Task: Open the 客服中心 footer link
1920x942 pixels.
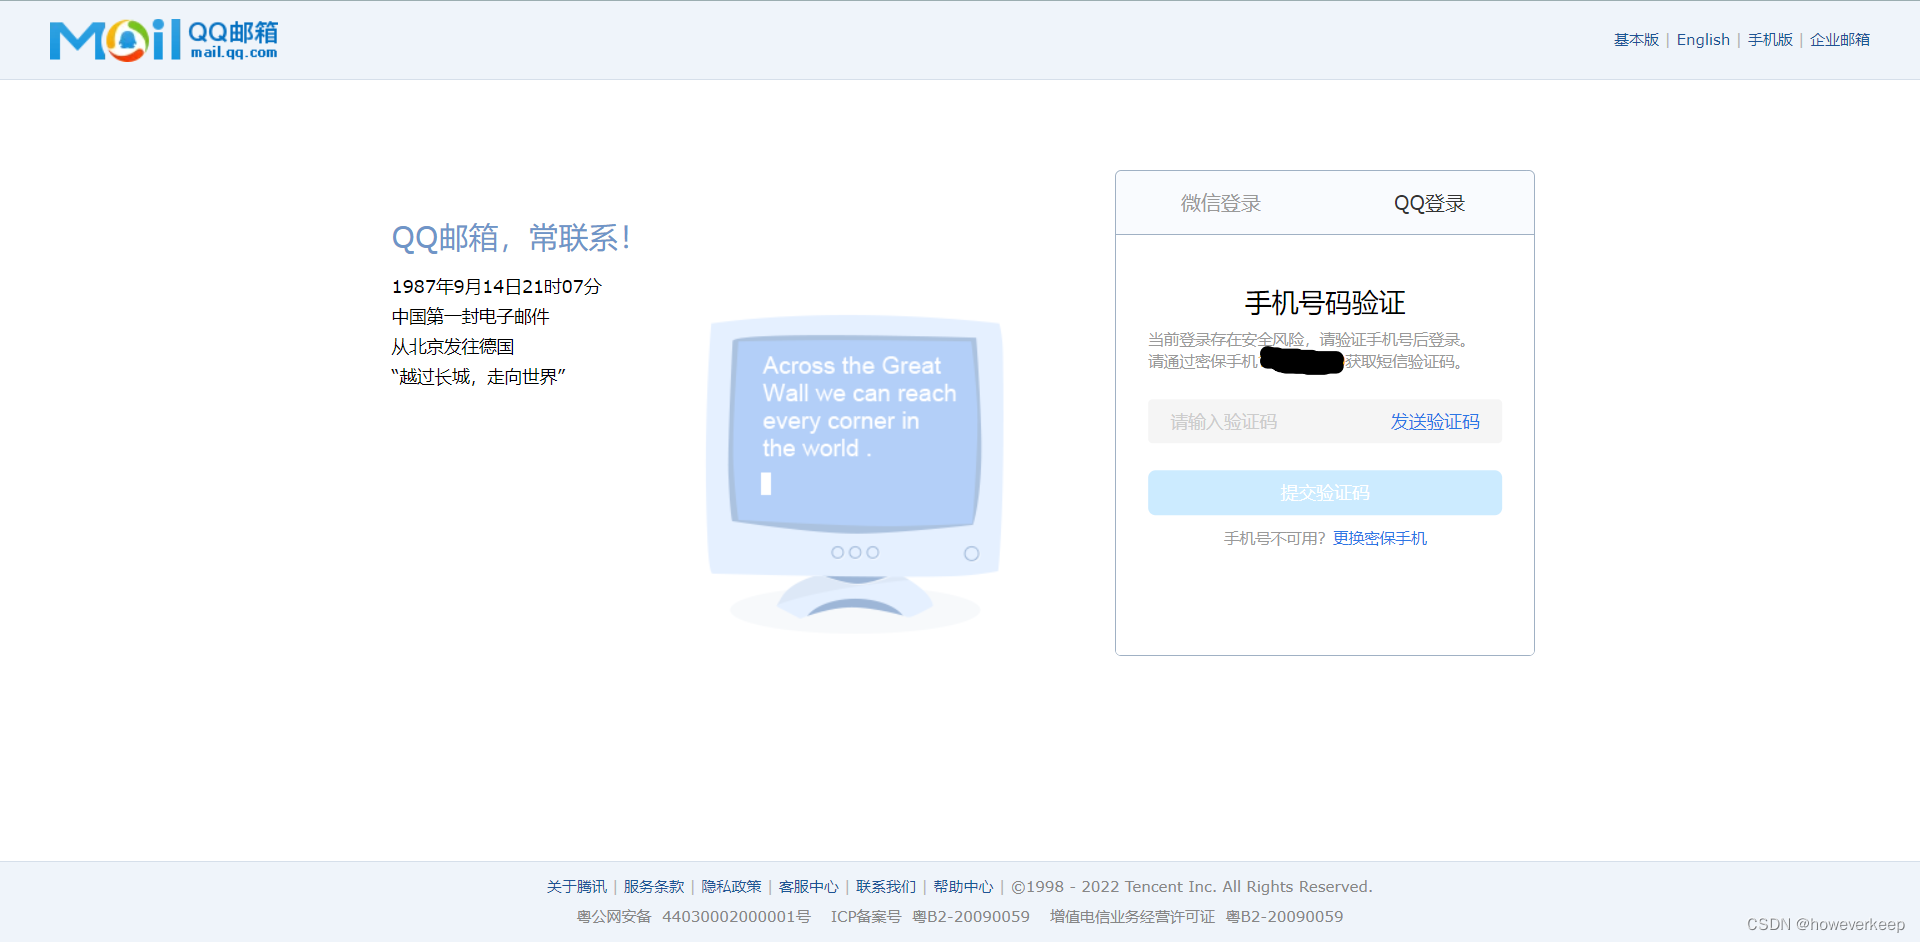Action: (x=808, y=887)
